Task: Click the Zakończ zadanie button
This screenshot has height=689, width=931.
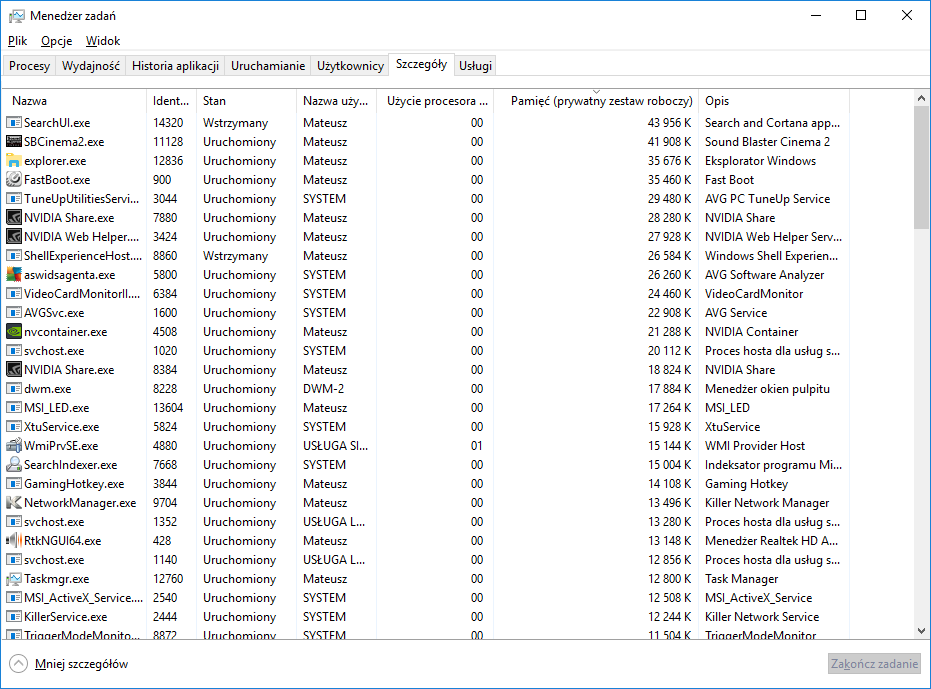Action: [875, 664]
